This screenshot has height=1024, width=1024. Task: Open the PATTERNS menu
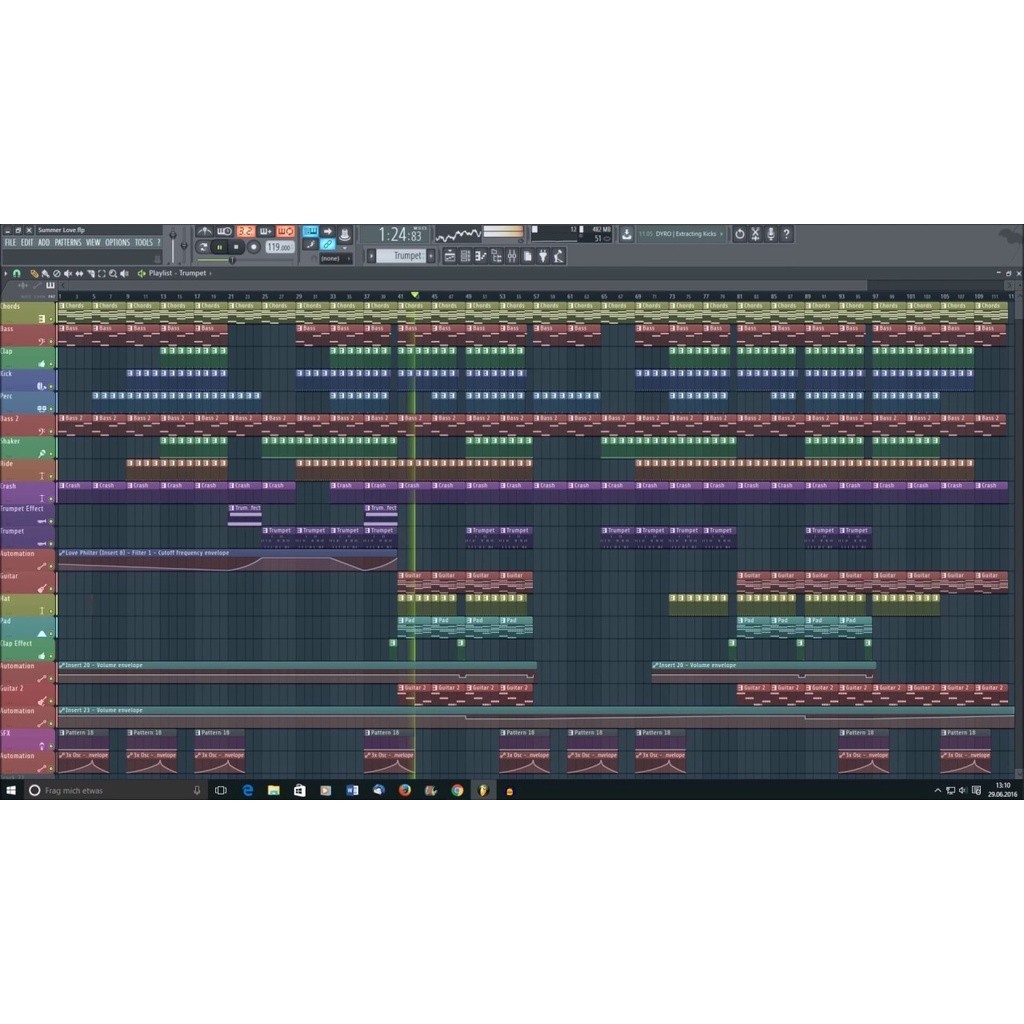click(x=67, y=242)
